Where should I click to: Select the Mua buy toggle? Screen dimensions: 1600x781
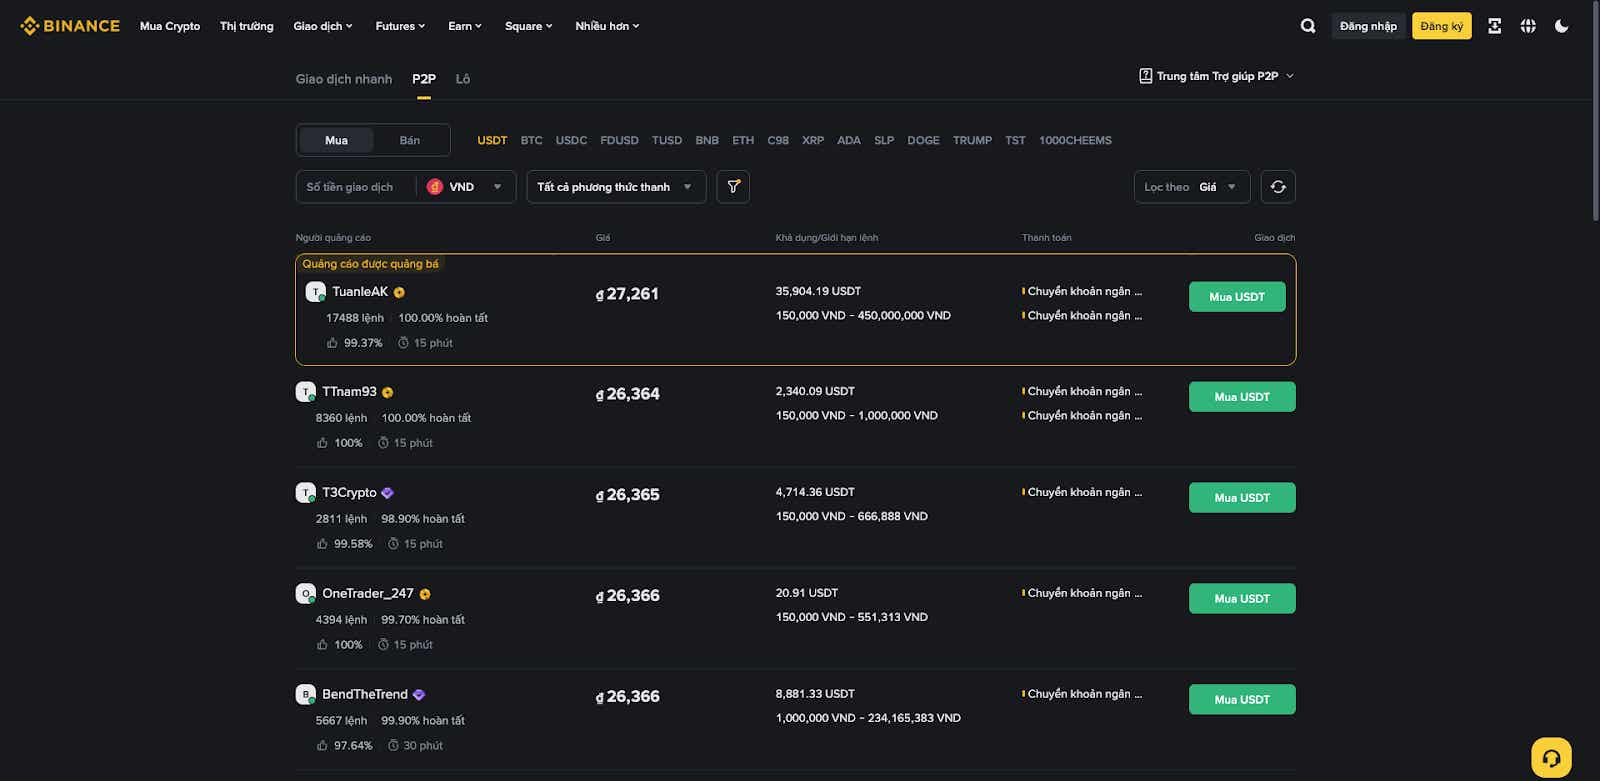(336, 140)
